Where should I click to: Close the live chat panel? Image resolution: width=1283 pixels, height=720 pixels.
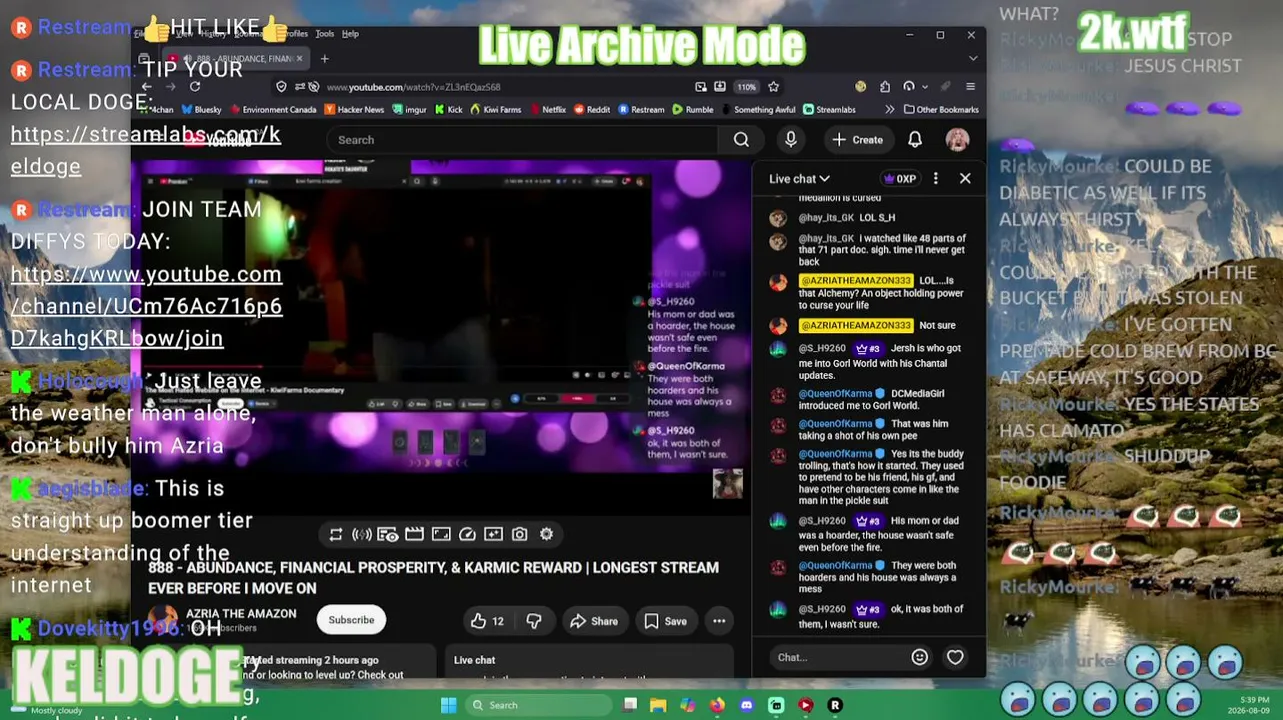point(965,179)
